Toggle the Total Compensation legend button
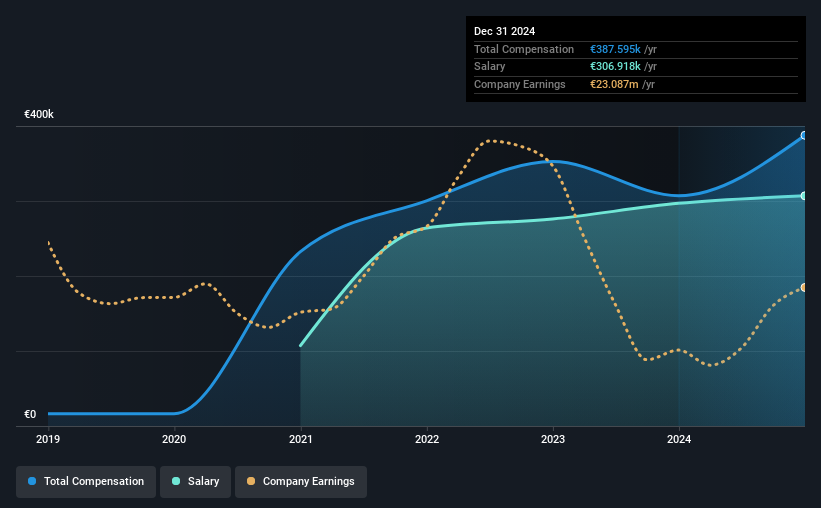 pyautogui.click(x=86, y=481)
